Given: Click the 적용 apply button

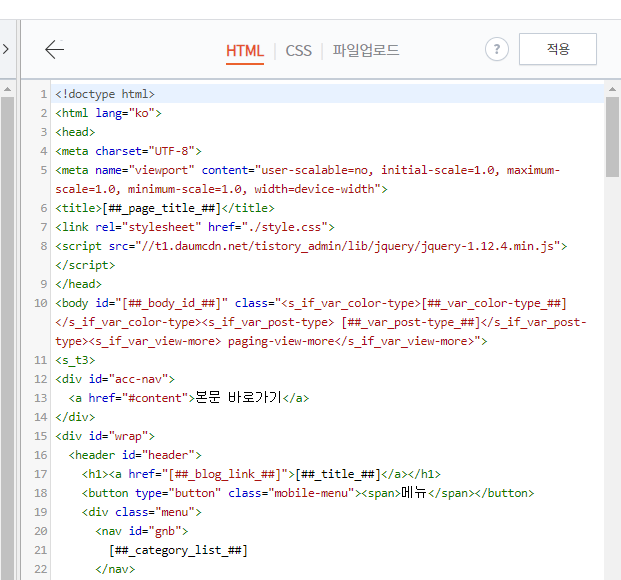Looking at the screenshot, I should click(x=558, y=49).
